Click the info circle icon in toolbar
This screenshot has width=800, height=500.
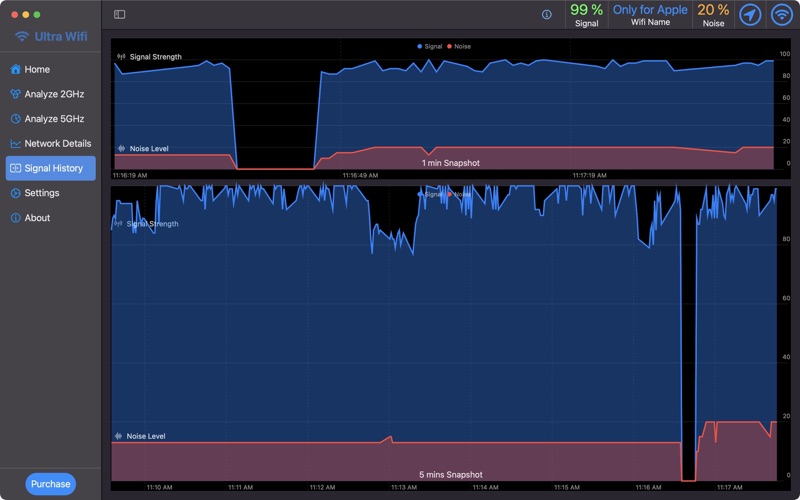[x=546, y=14]
